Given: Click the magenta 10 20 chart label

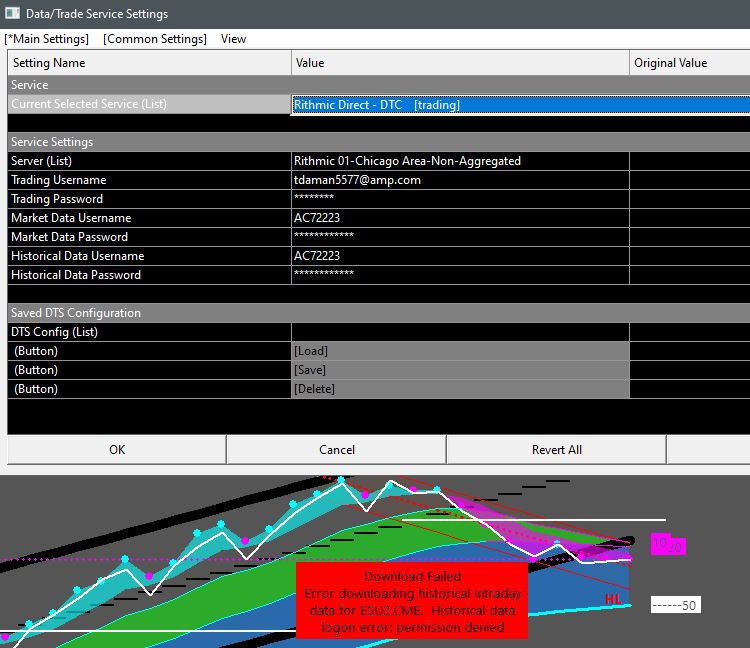Looking at the screenshot, I should 668,544.
